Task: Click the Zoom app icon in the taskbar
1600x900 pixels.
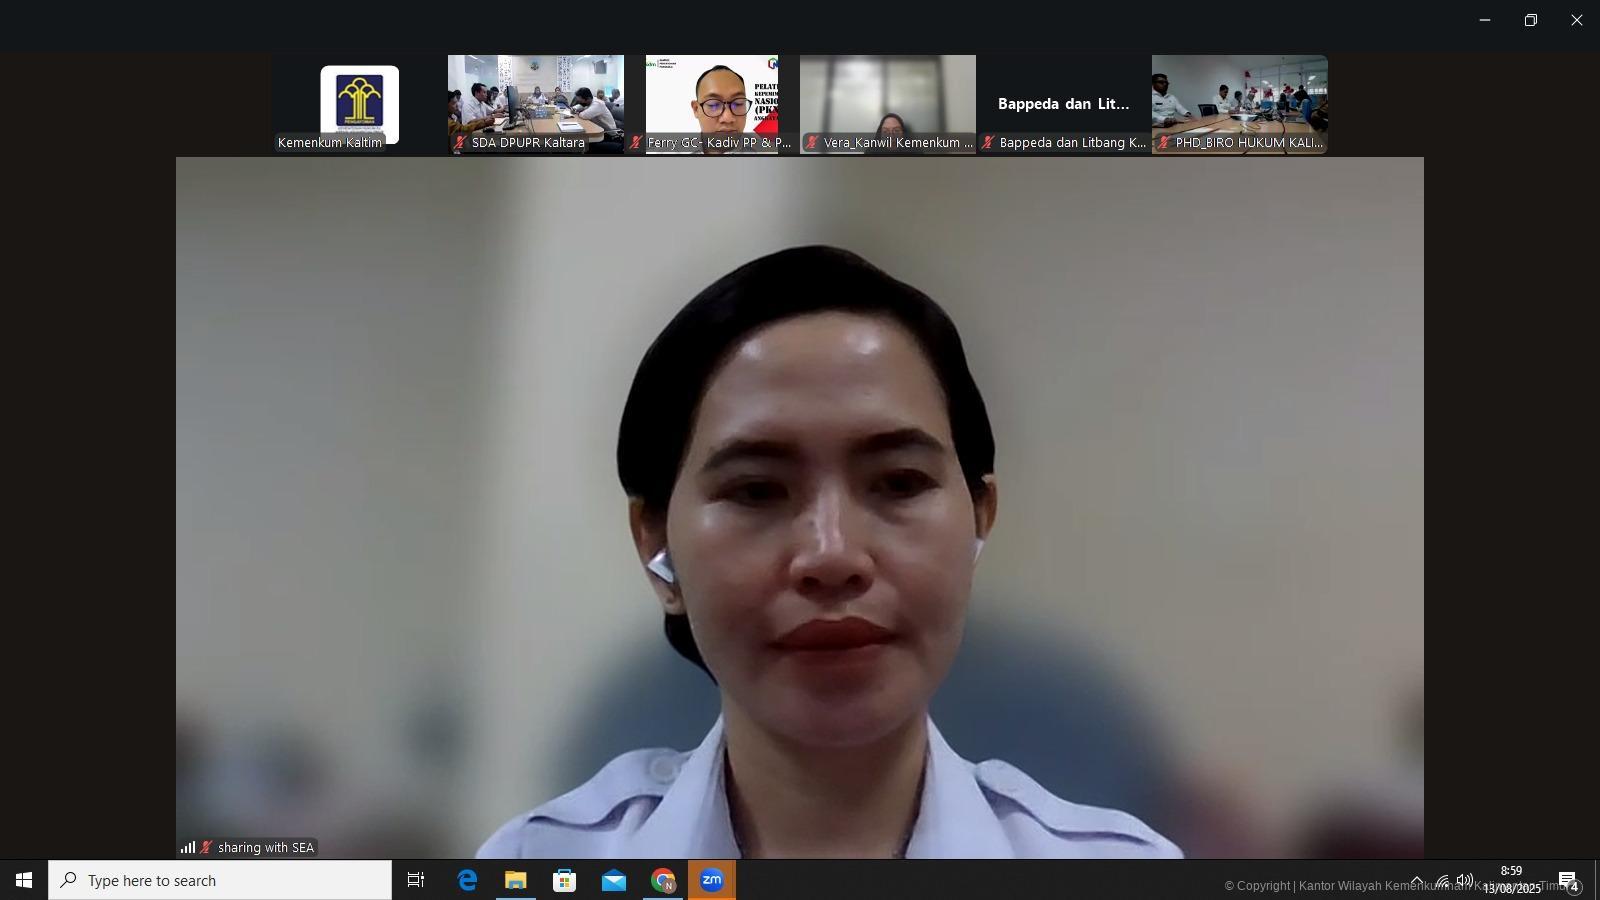Action: pyautogui.click(x=712, y=880)
